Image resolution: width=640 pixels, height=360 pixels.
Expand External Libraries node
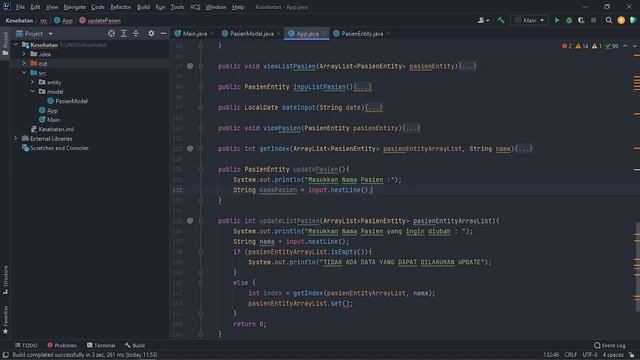point(16,138)
